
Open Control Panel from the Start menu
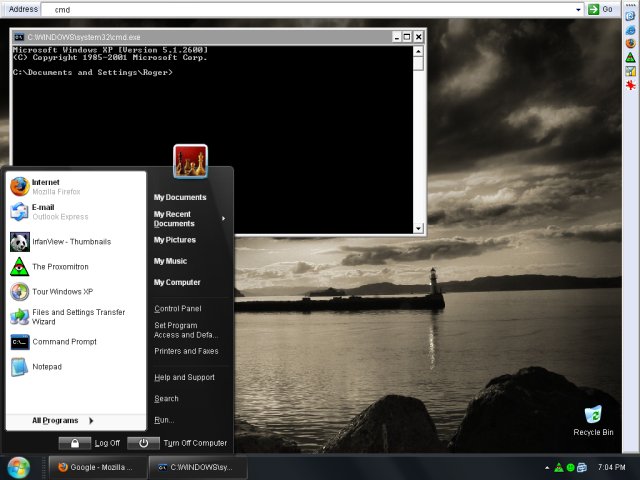coord(177,309)
